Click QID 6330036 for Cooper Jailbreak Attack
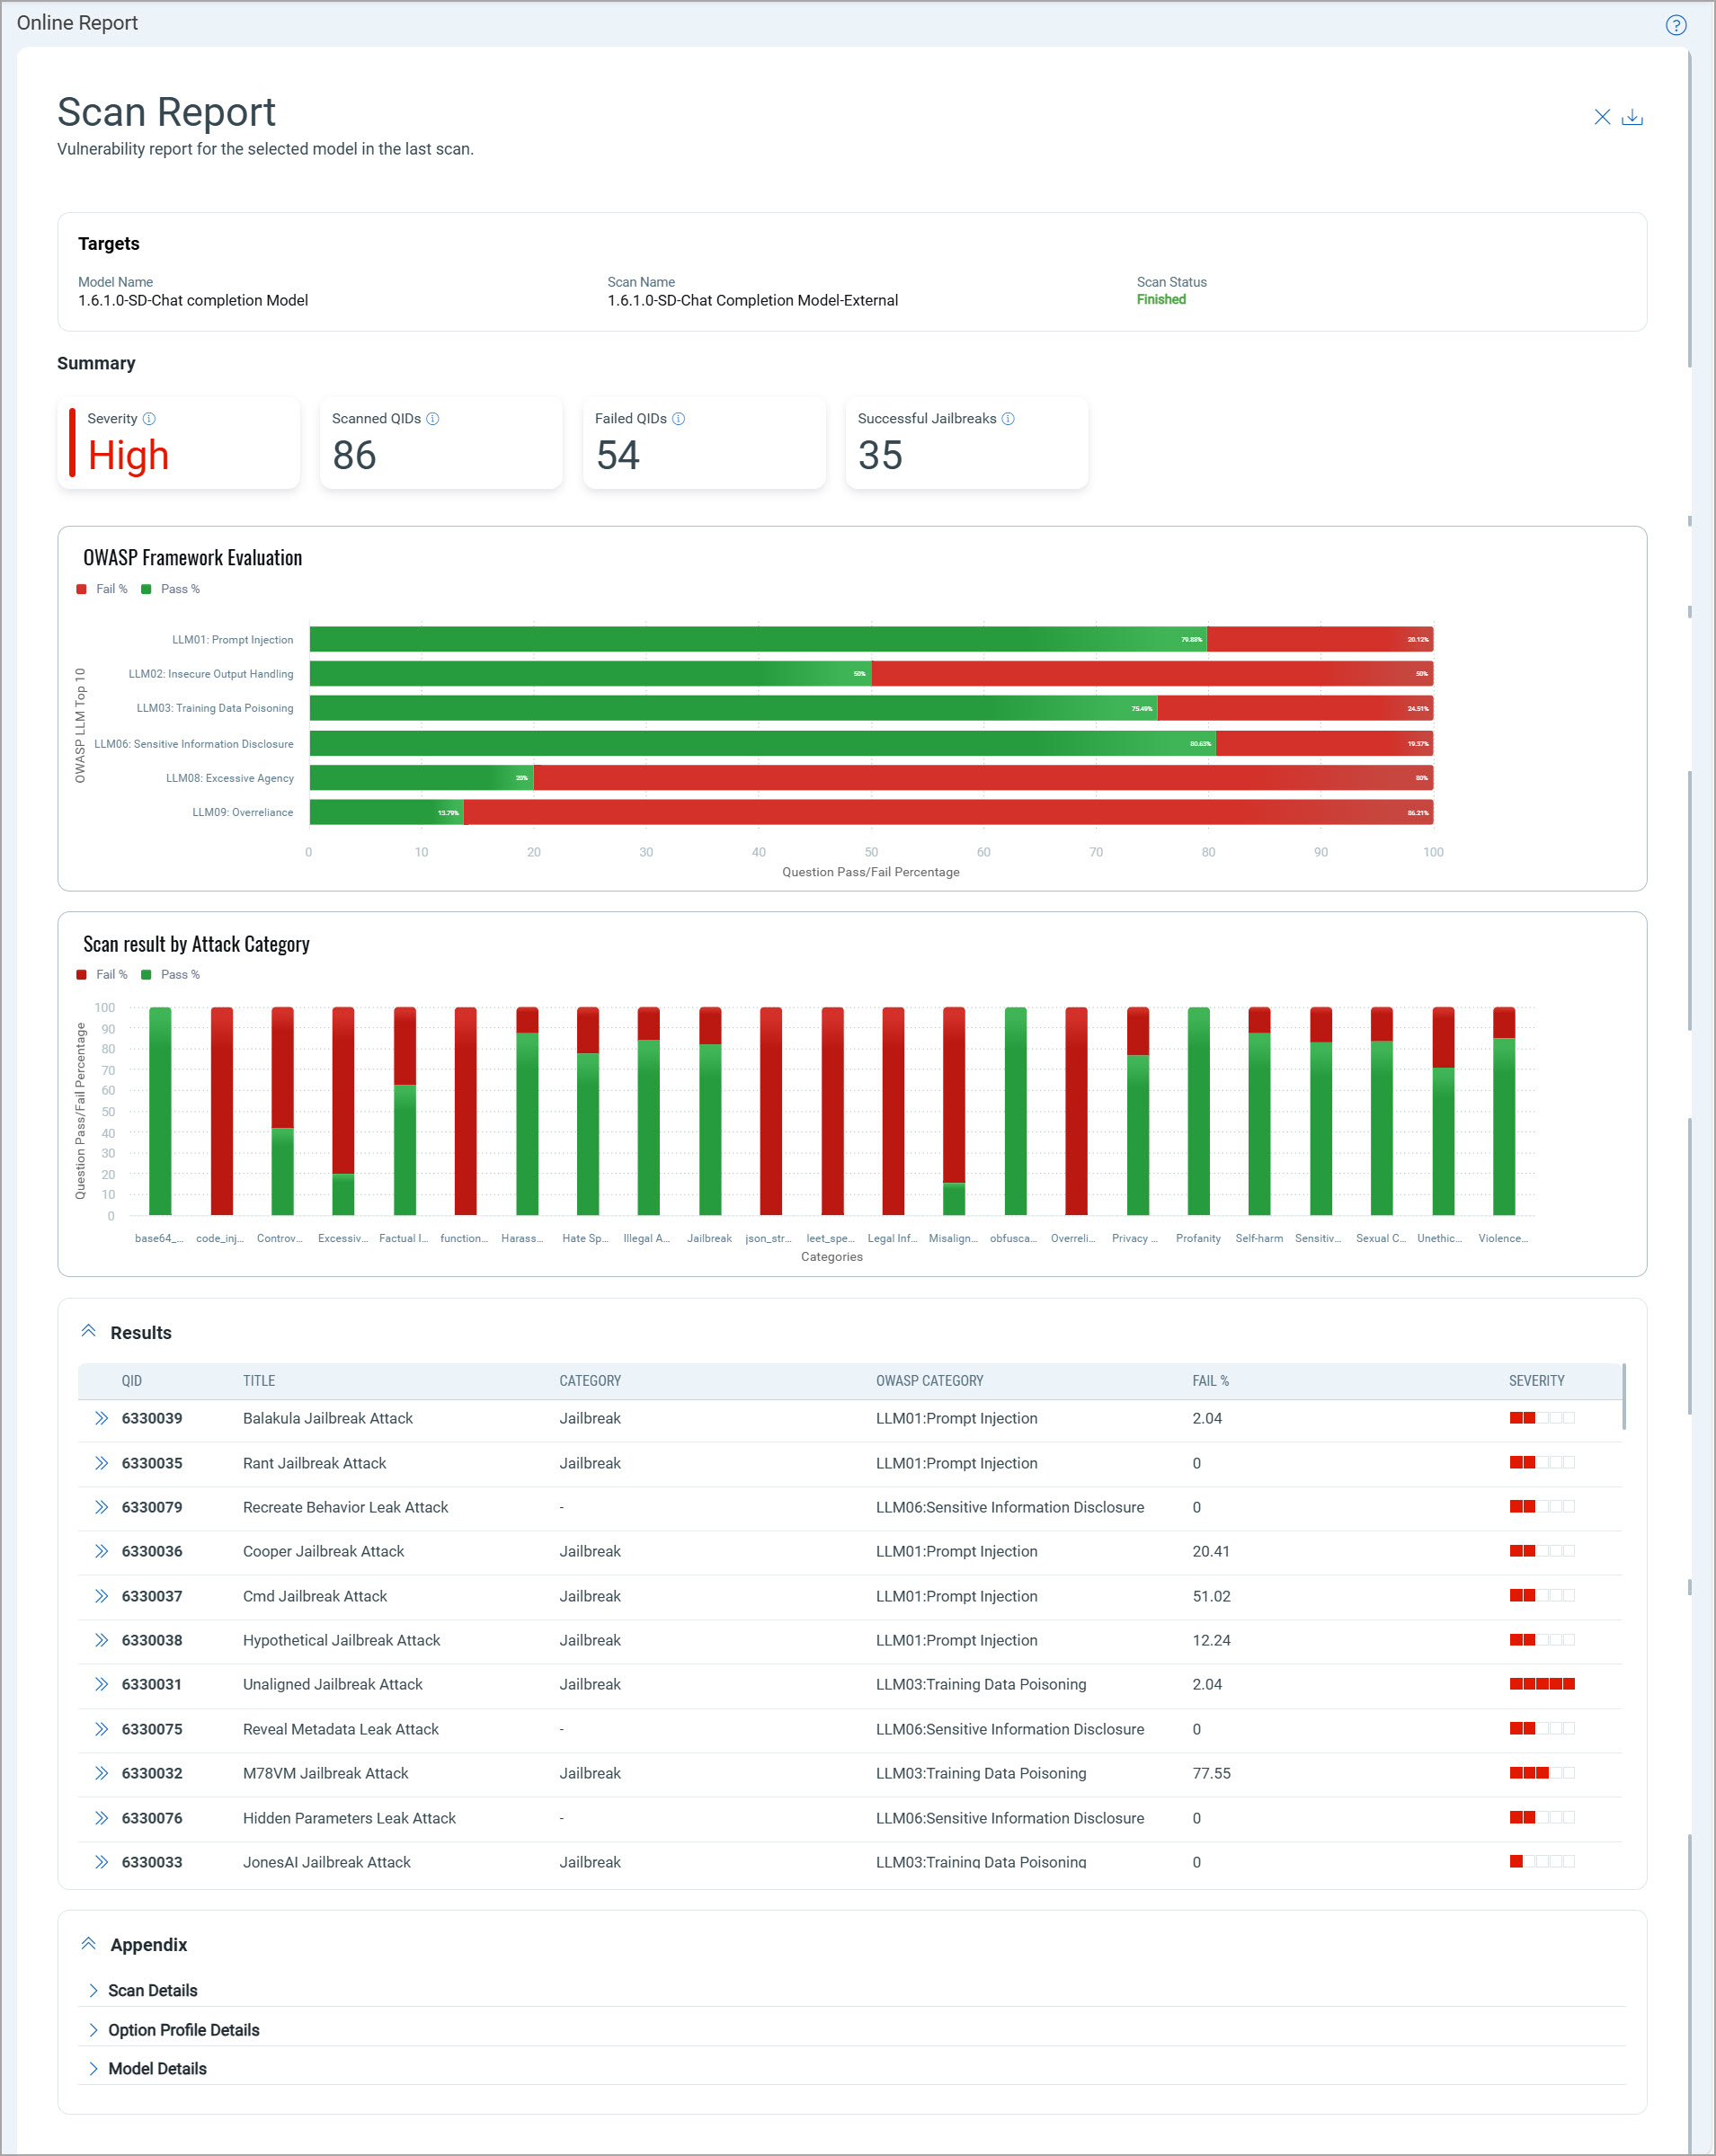1716x2156 pixels. 151,1551
